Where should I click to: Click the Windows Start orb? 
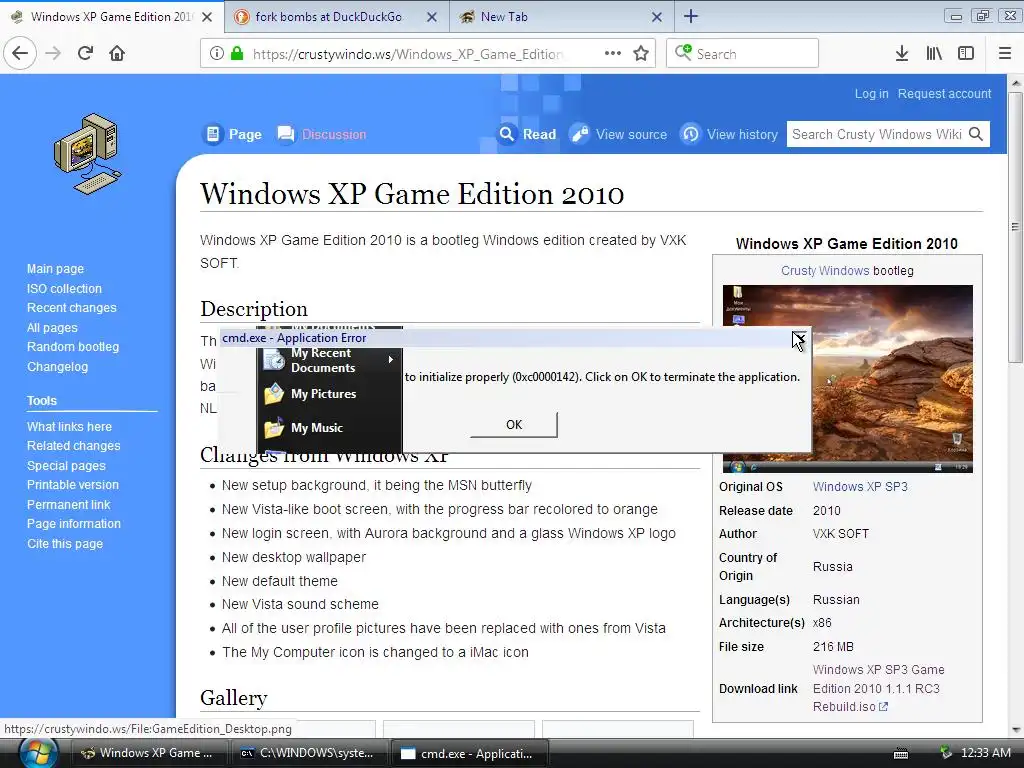(x=38, y=753)
